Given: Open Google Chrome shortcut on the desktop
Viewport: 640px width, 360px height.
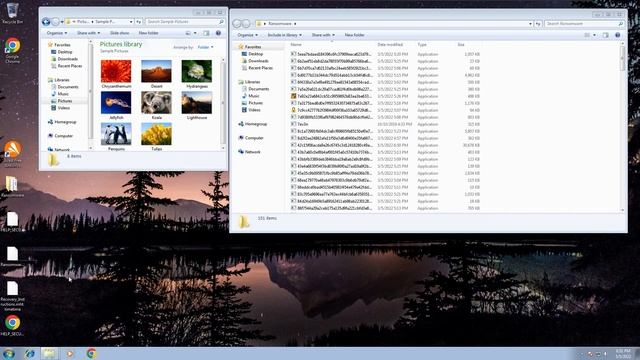Looking at the screenshot, I should point(12,50).
